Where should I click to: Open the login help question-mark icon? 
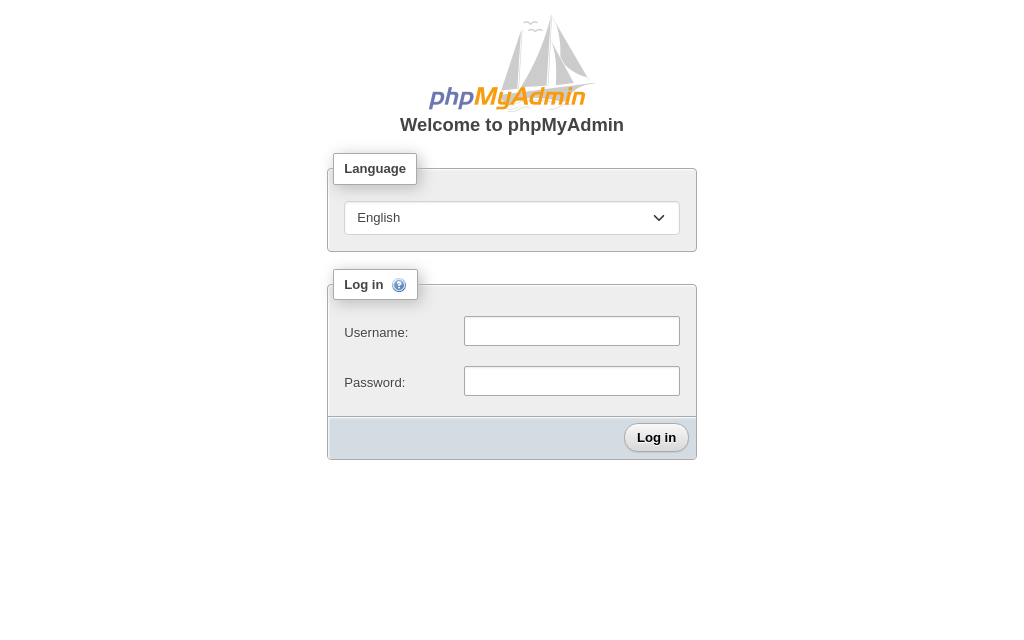point(398,285)
